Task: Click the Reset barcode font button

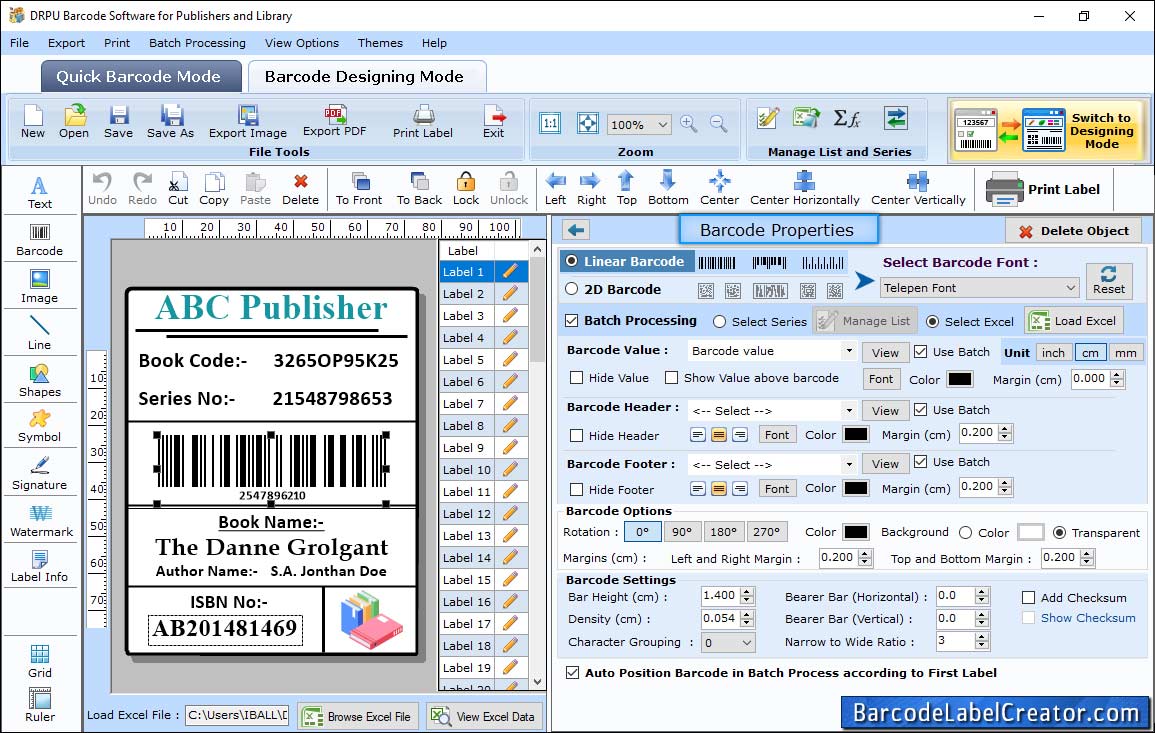Action: click(x=1109, y=280)
